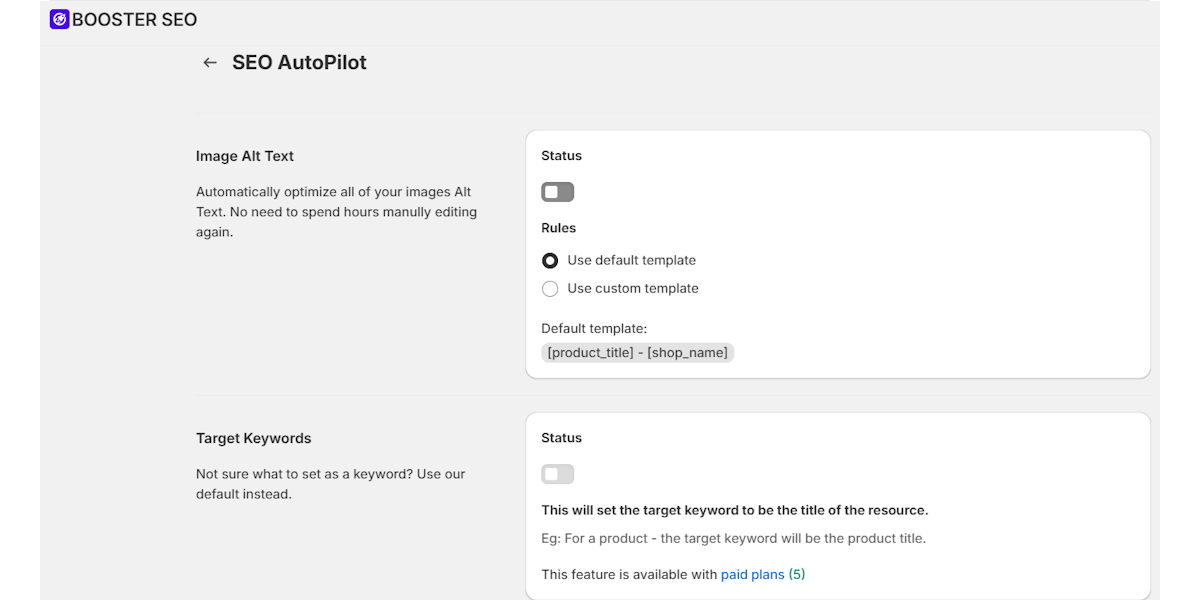
Task: Click the Status label in Image Alt Text card
Action: (x=561, y=155)
